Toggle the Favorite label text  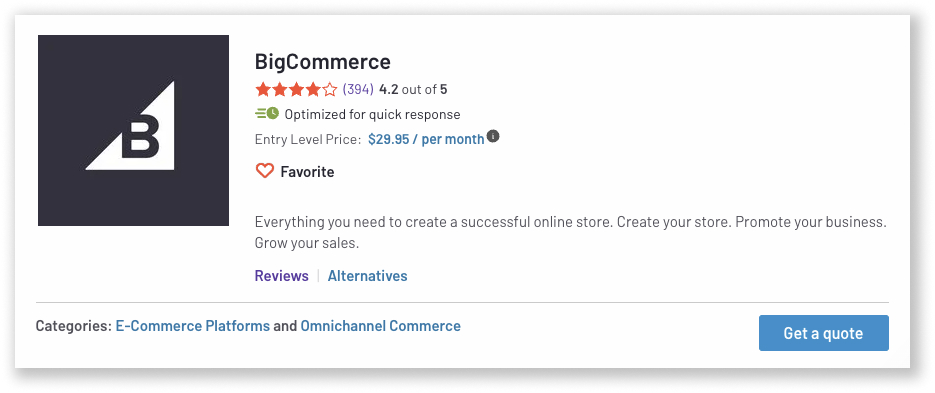(307, 172)
